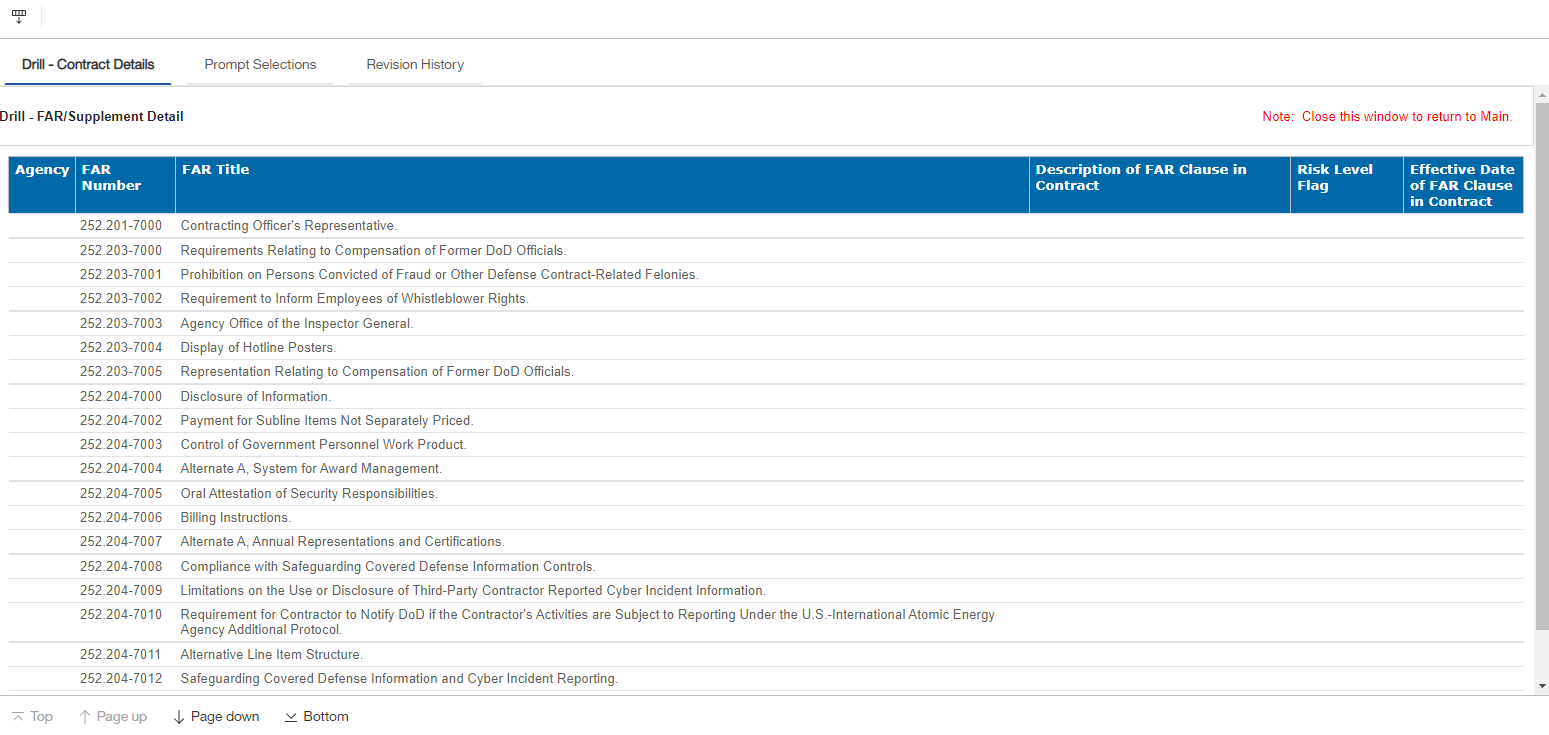Click the FAR Number column header
This screenshot has width=1549, height=735.
(x=111, y=178)
